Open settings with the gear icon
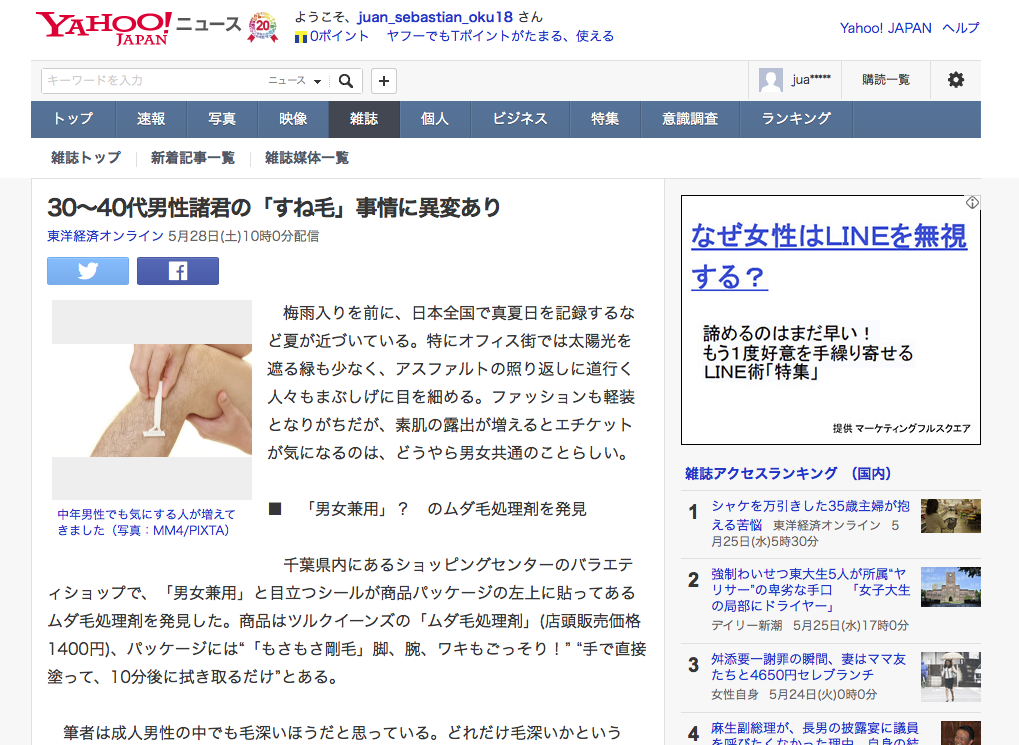The width and height of the screenshot is (1019, 745). pos(956,80)
